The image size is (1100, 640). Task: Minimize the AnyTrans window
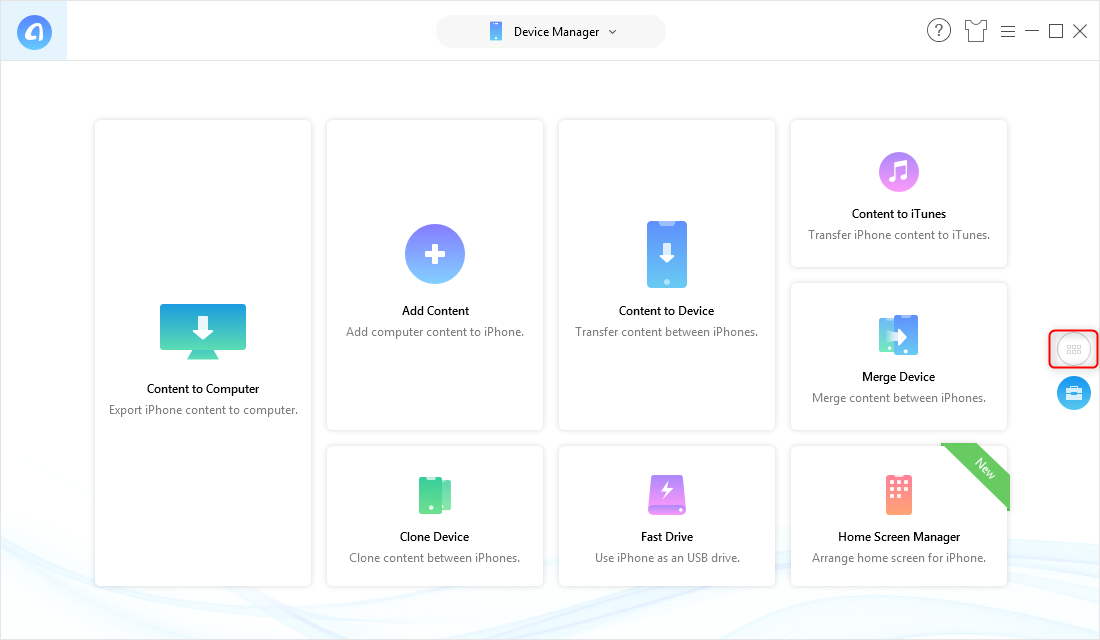click(x=1031, y=31)
